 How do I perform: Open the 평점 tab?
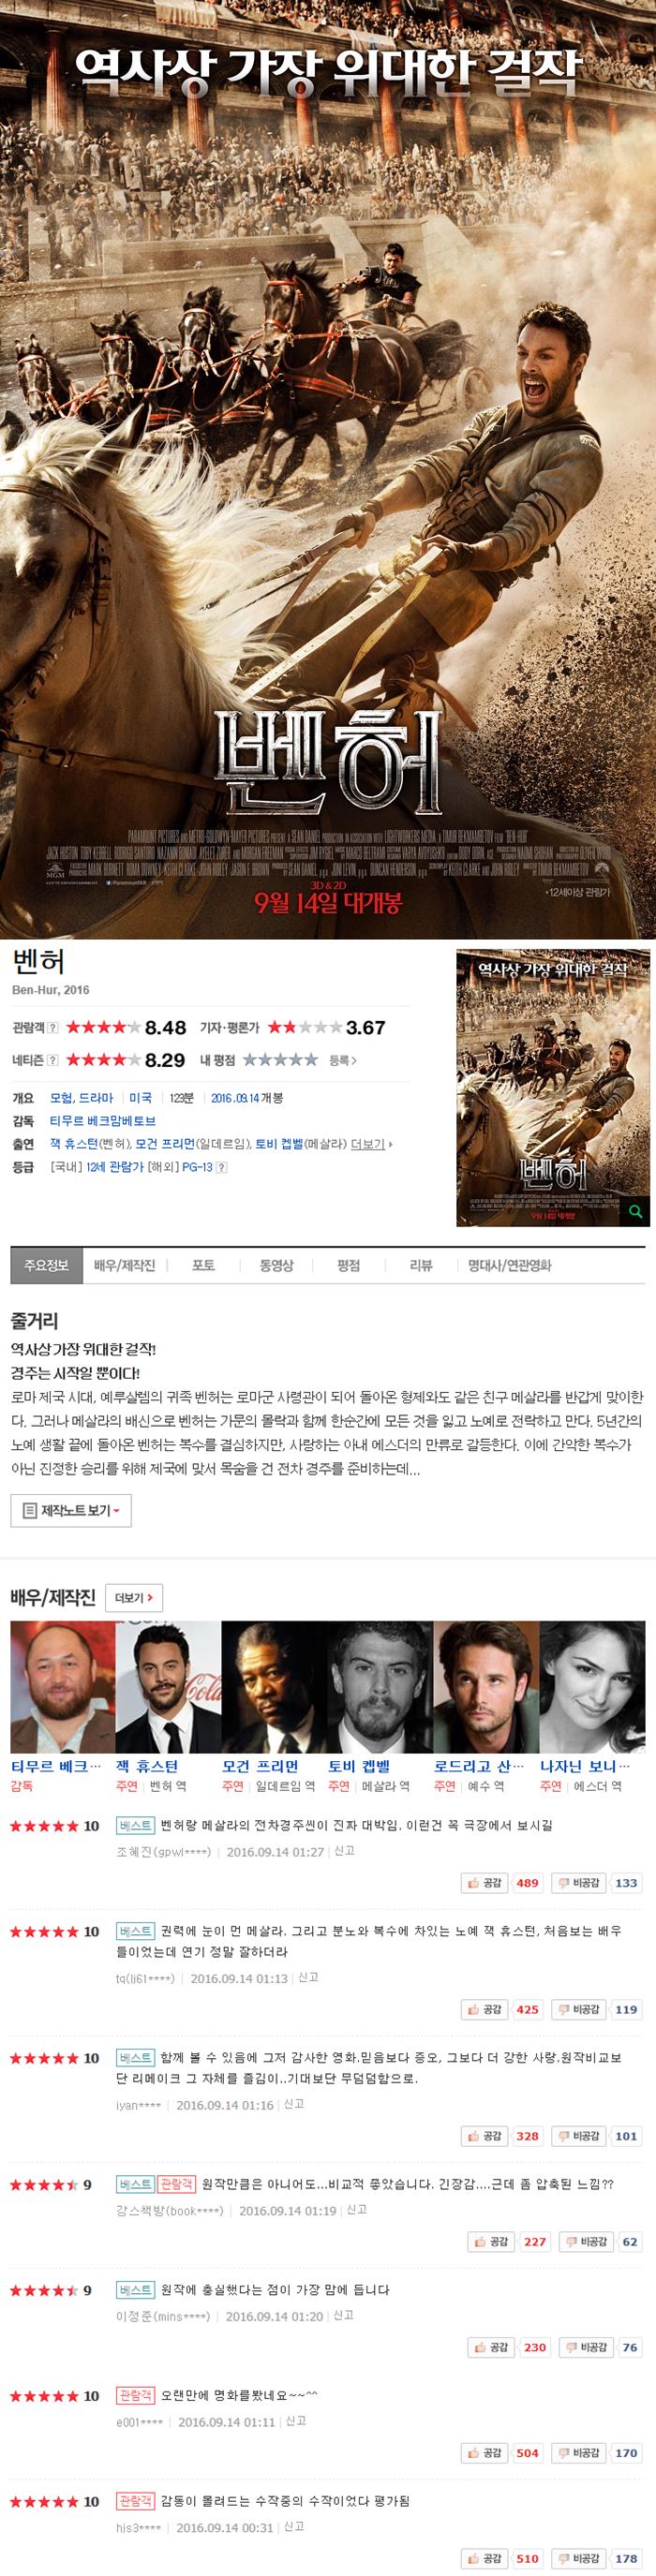[348, 1265]
